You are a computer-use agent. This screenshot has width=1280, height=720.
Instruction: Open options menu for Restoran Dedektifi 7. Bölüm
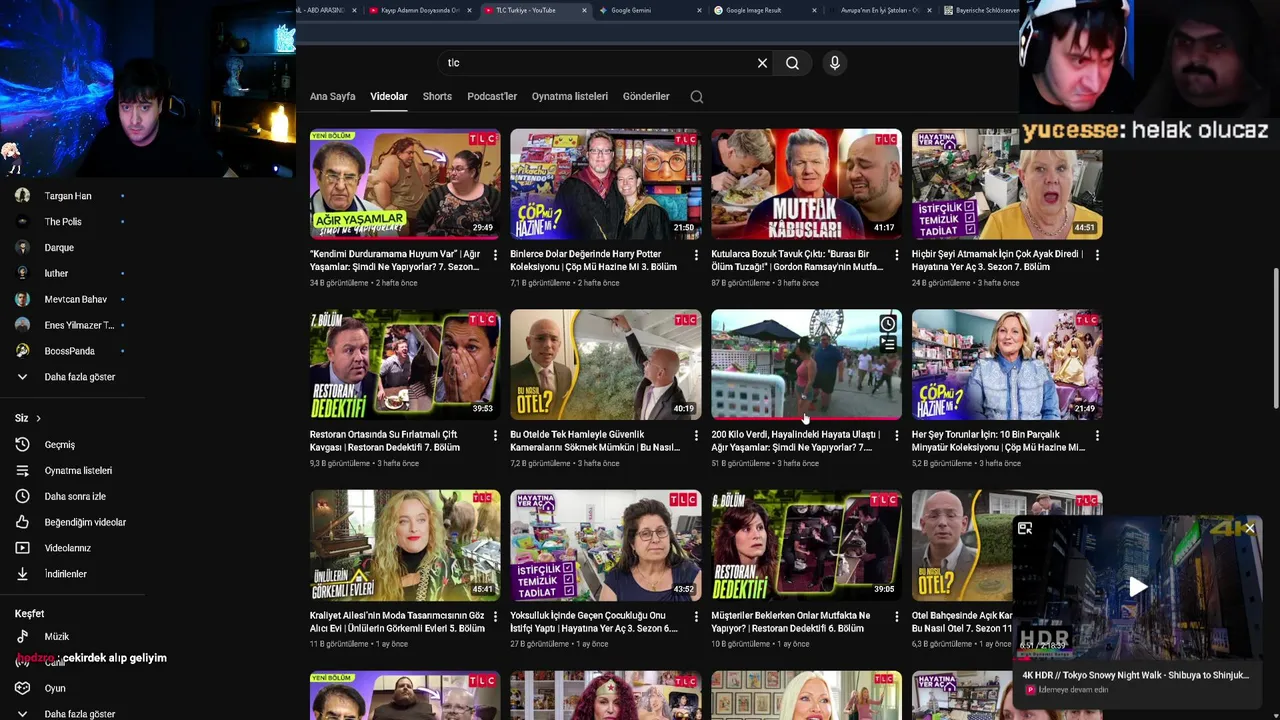pos(495,436)
